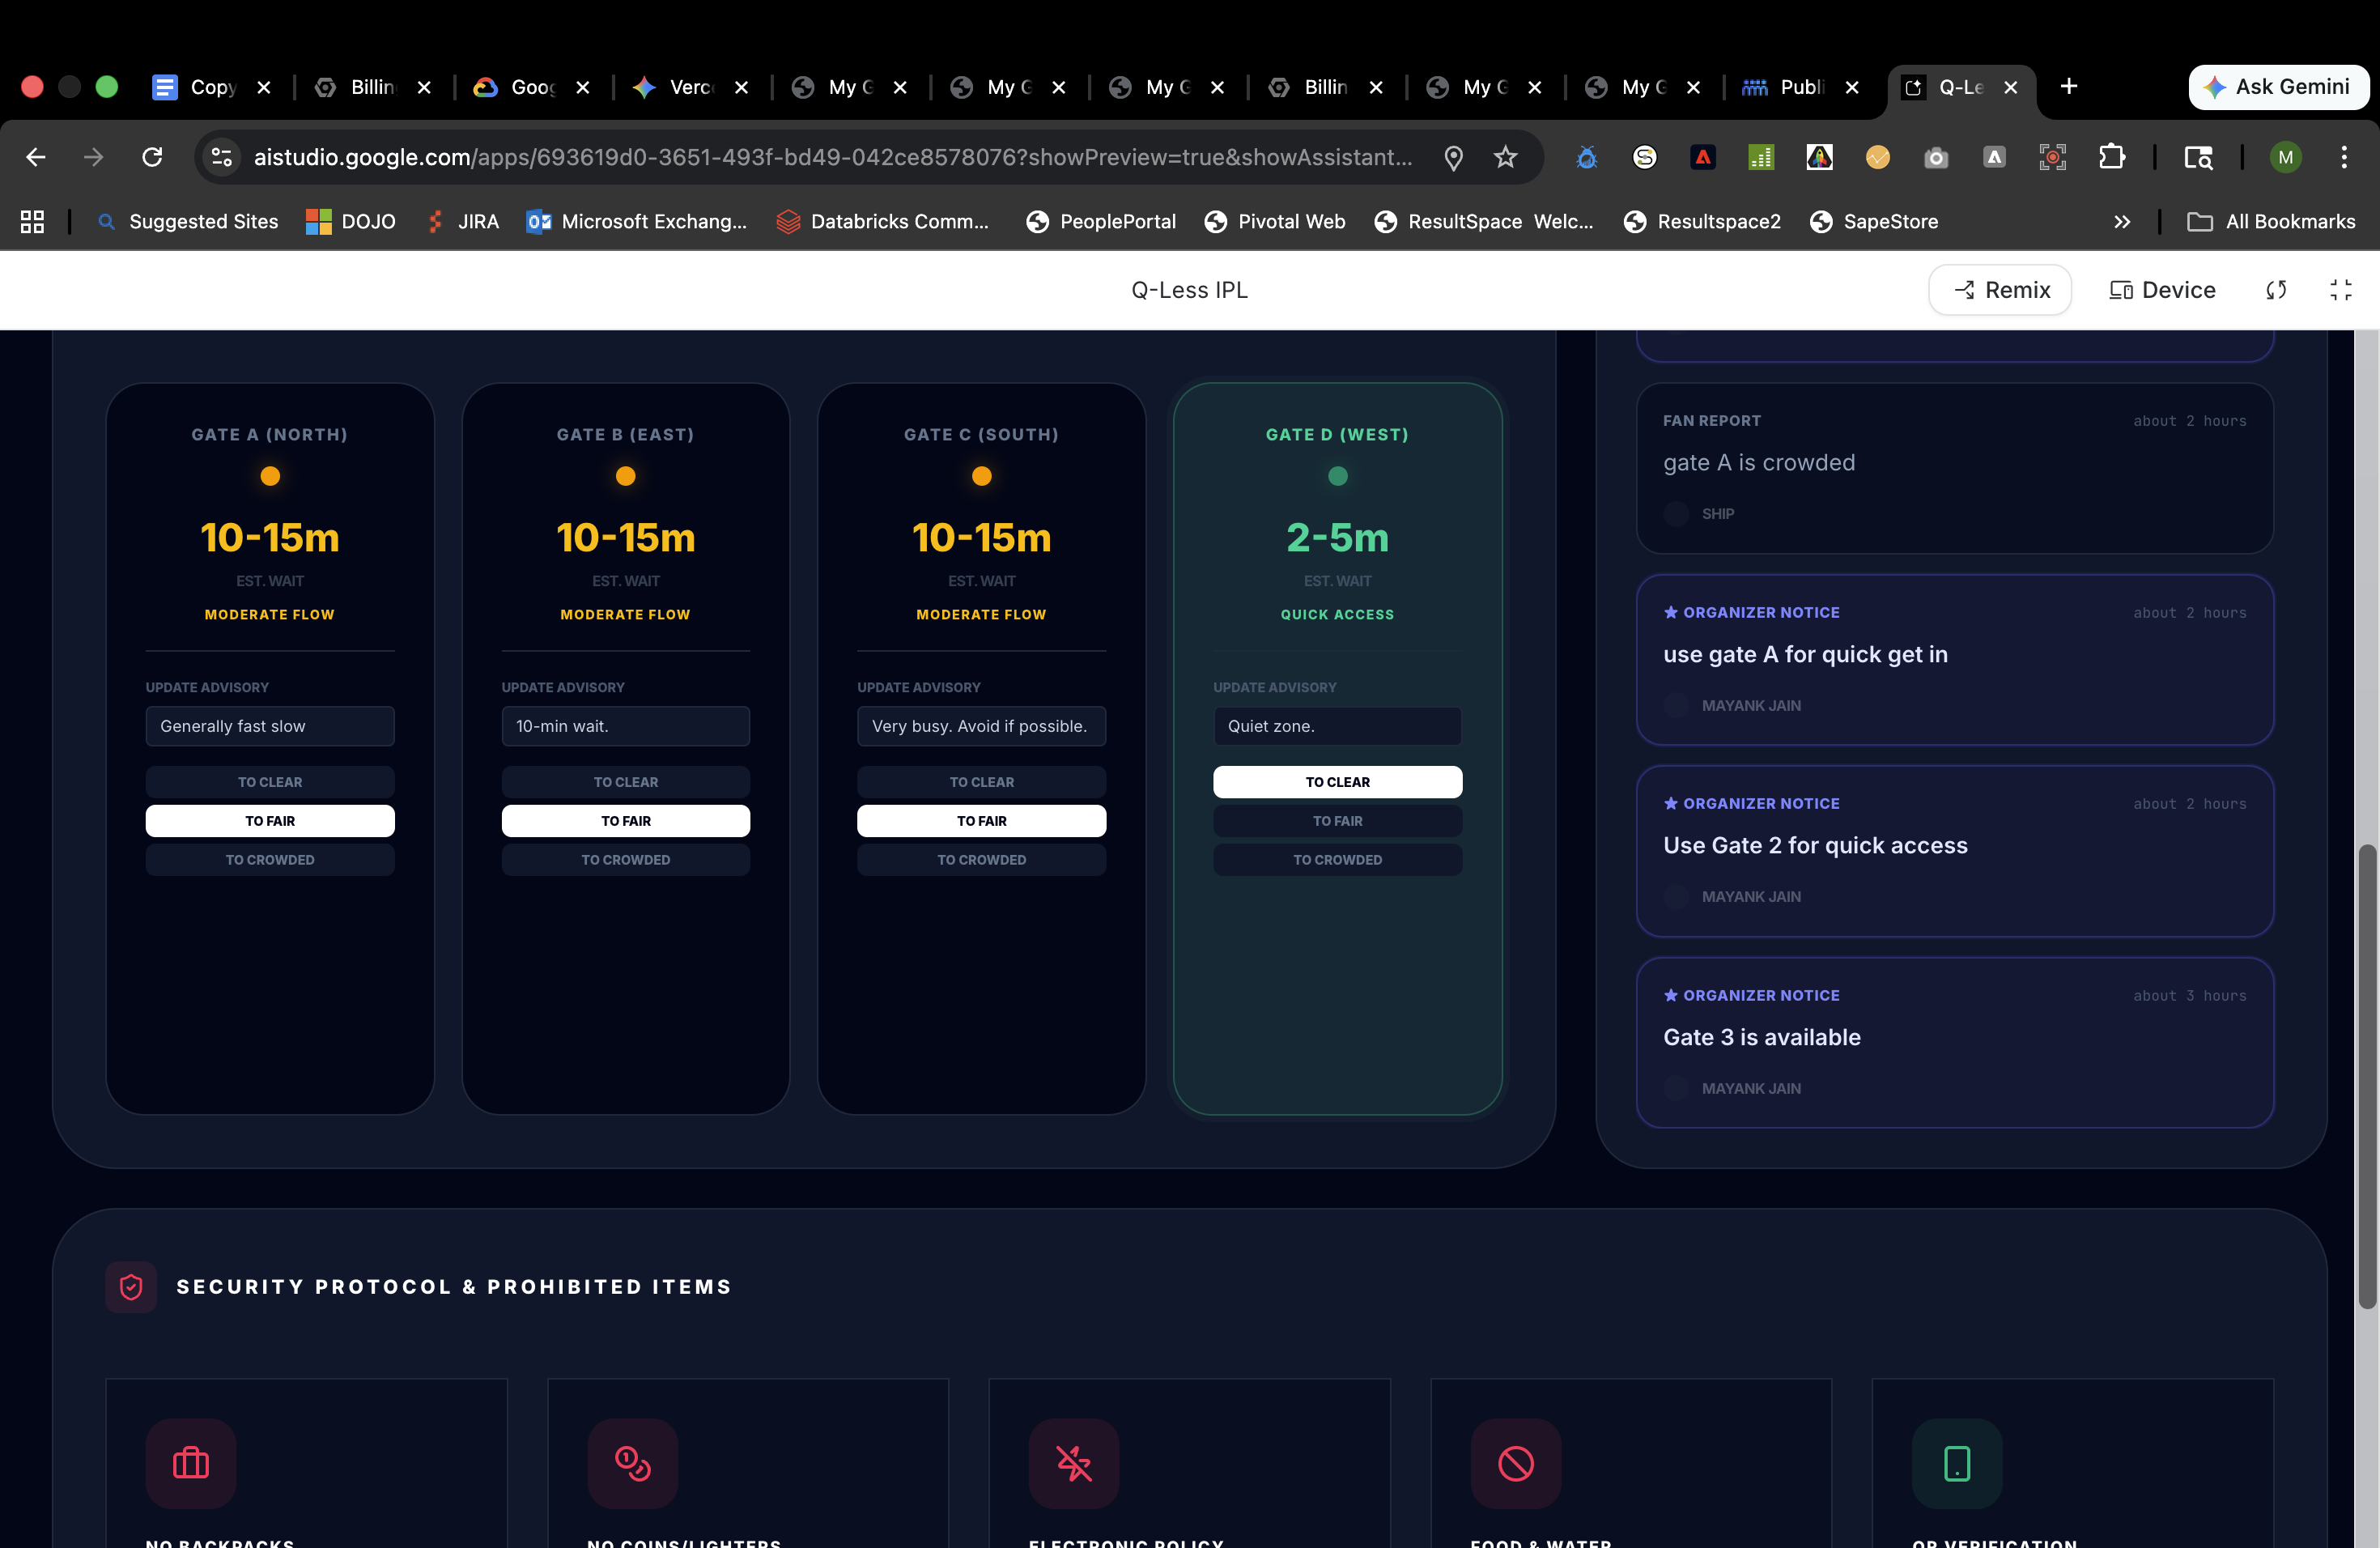Switch to the Google Cloud tab
The image size is (2380, 1548).
pyautogui.click(x=532, y=87)
